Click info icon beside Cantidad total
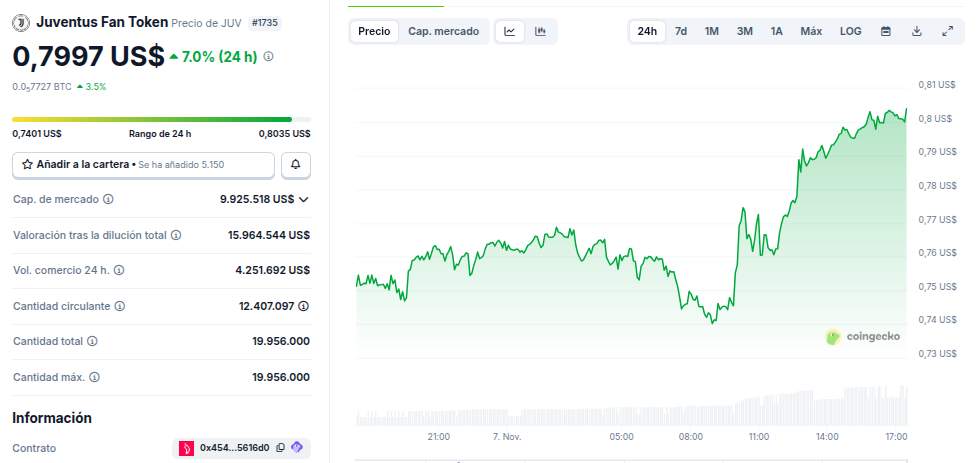 pyautogui.click(x=93, y=342)
